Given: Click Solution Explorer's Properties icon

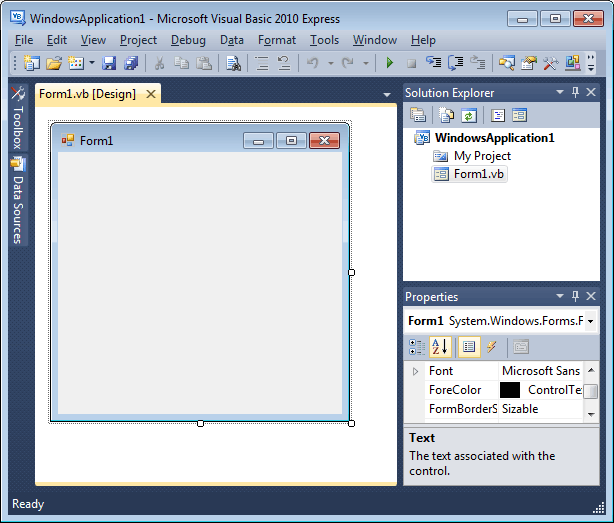Looking at the screenshot, I should point(418,115).
